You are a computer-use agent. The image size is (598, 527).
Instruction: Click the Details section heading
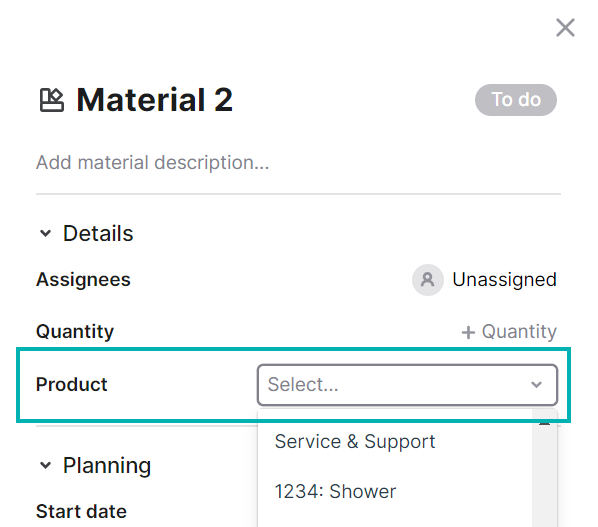(x=98, y=233)
